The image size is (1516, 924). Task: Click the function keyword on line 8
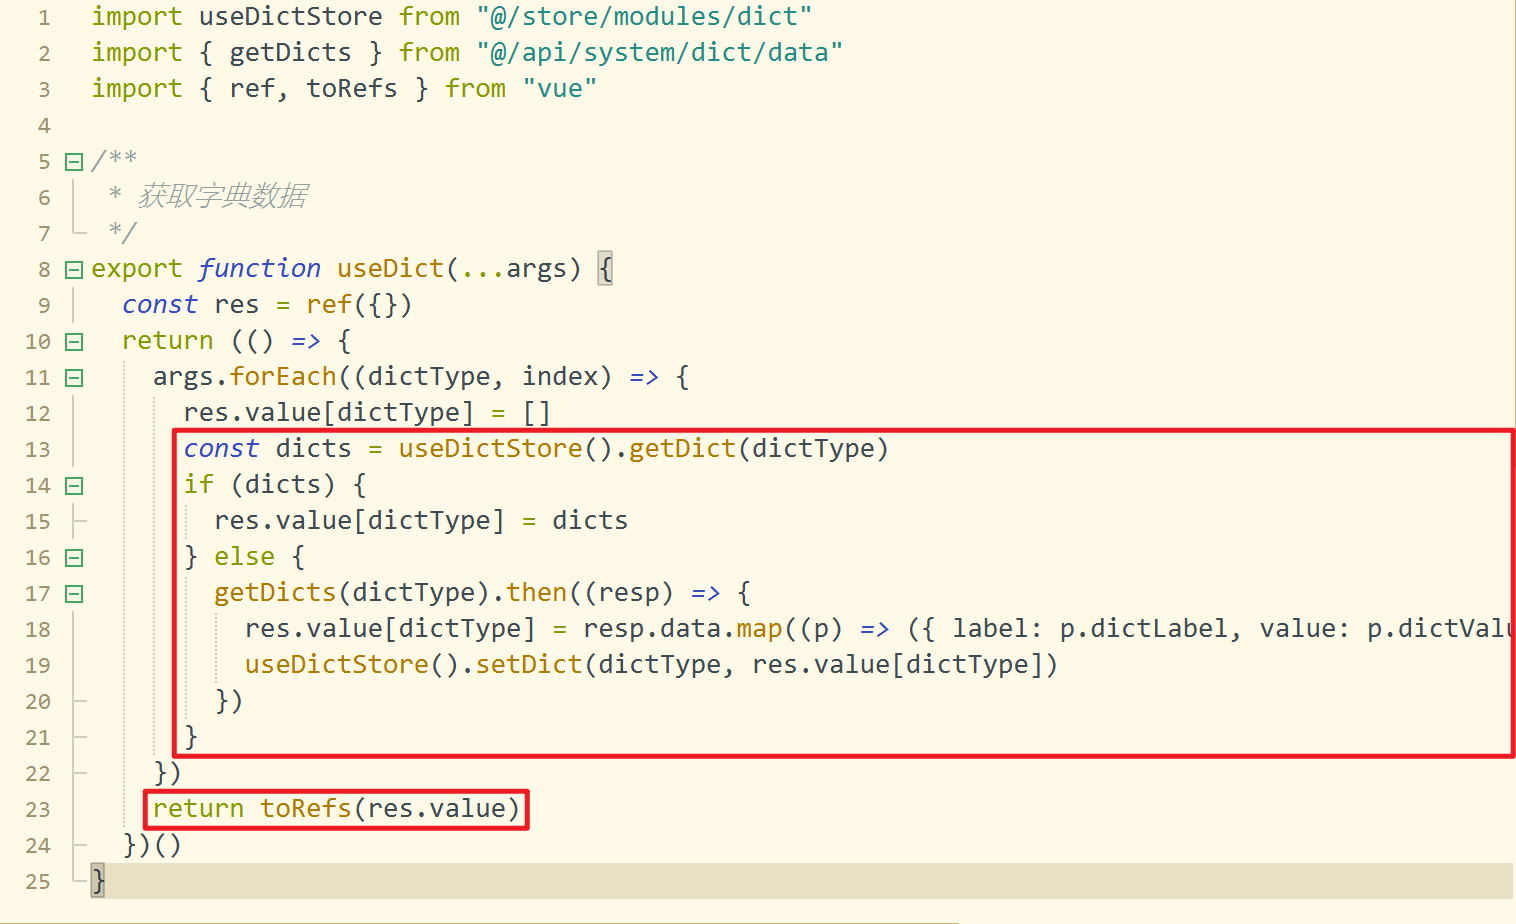click(259, 269)
